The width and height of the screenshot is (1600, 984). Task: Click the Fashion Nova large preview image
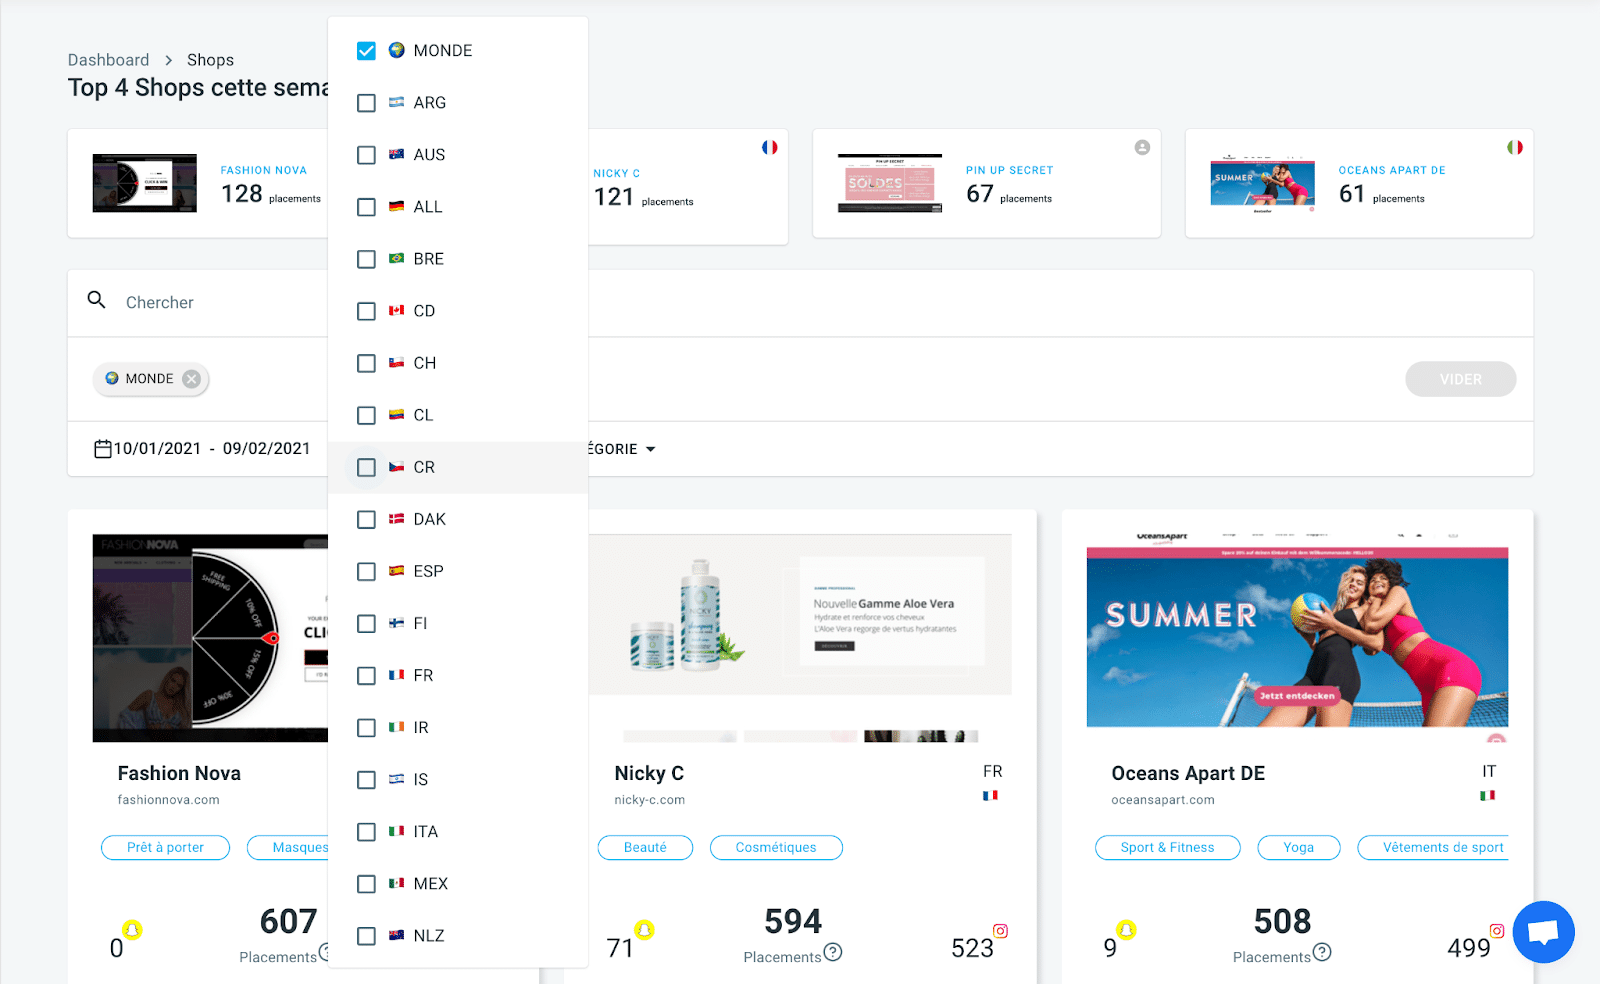210,638
